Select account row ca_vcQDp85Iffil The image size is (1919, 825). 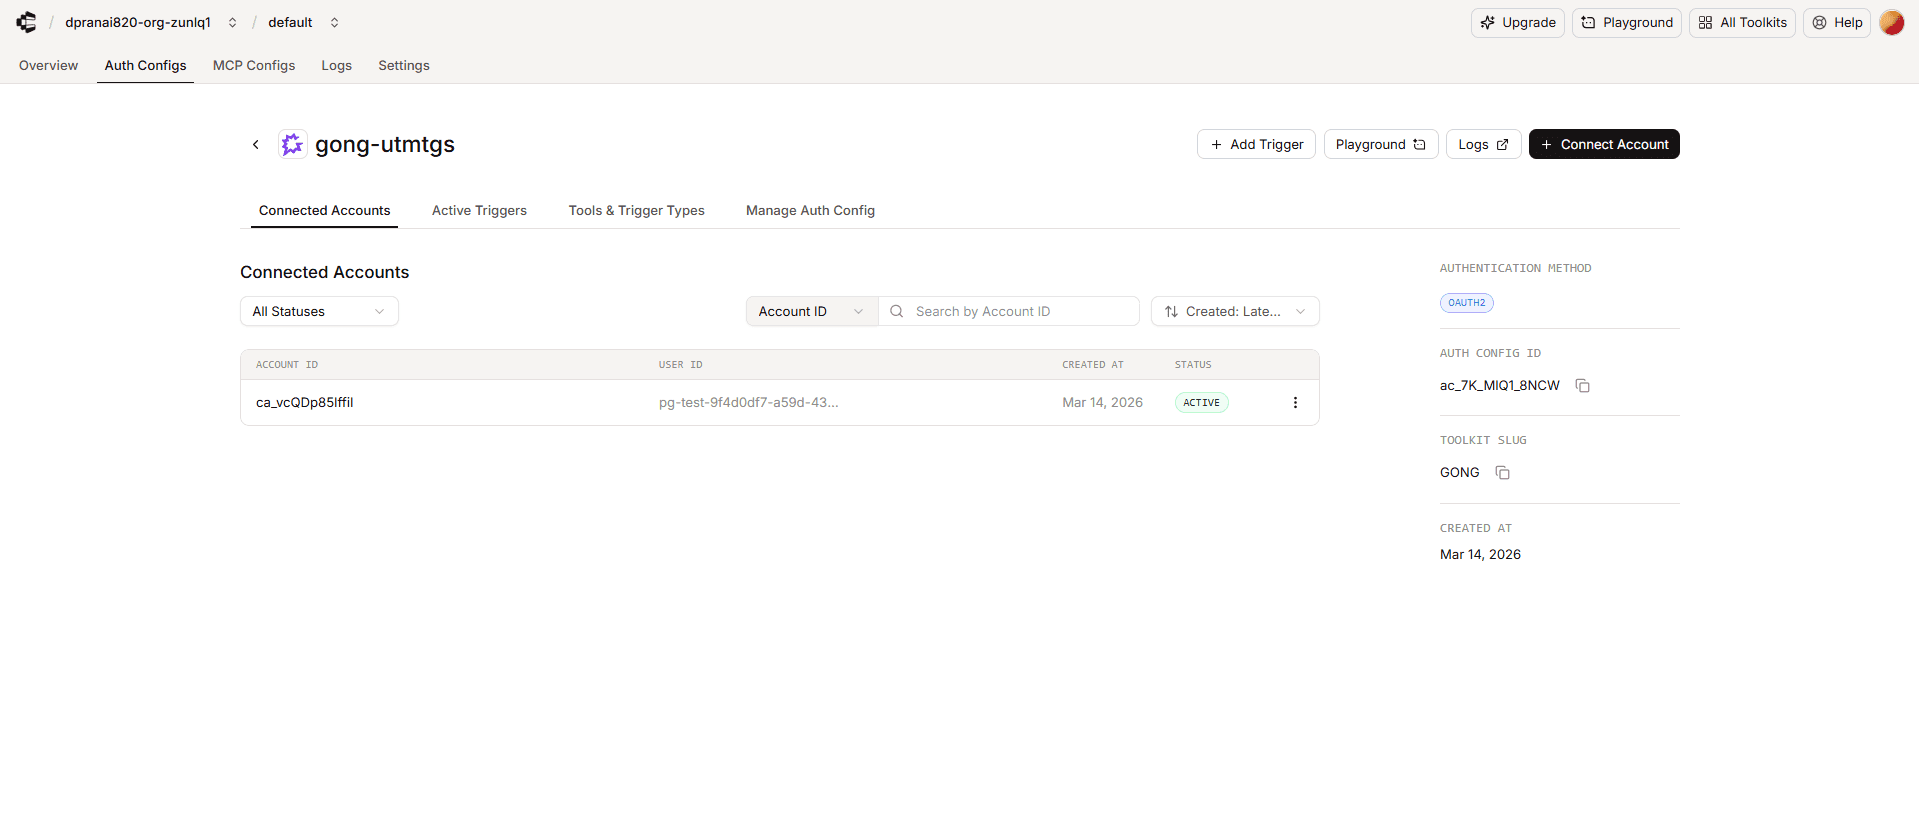click(780, 403)
